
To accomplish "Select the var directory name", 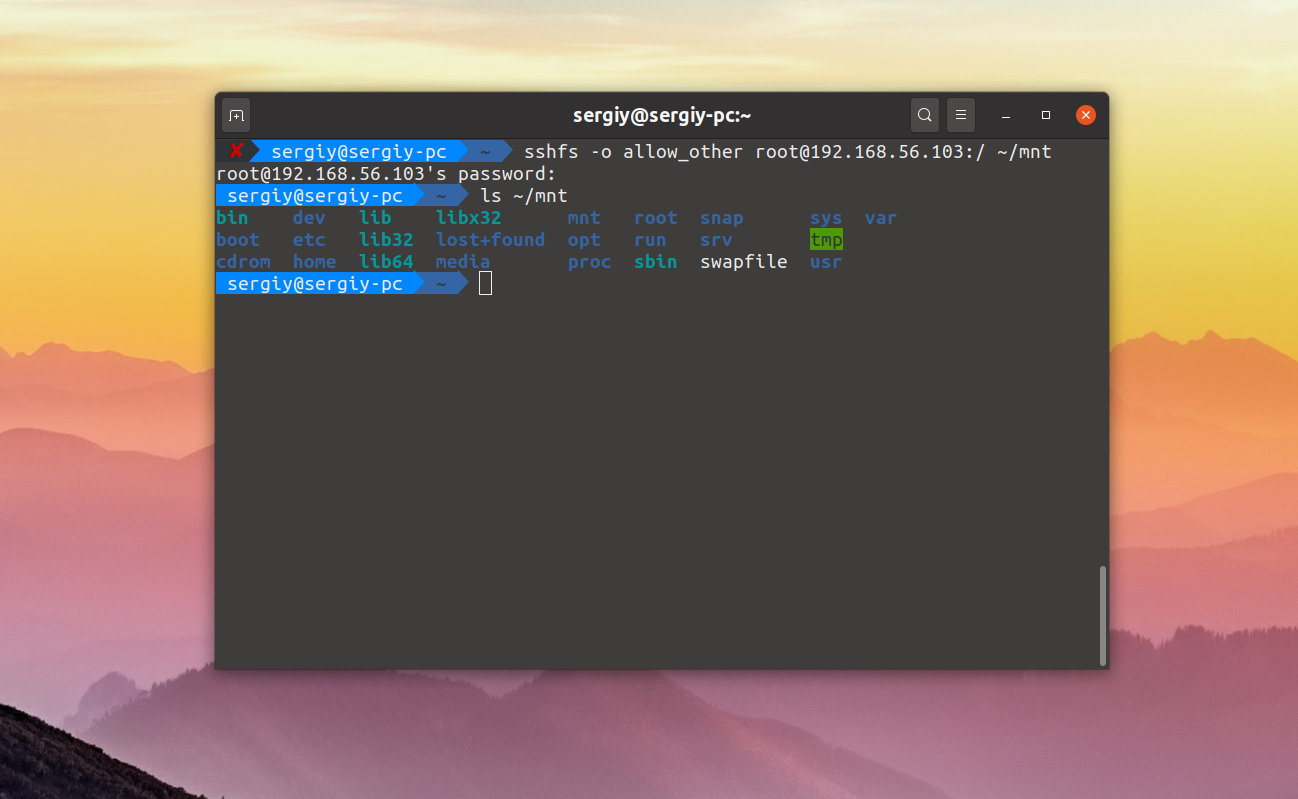I will (881, 218).
